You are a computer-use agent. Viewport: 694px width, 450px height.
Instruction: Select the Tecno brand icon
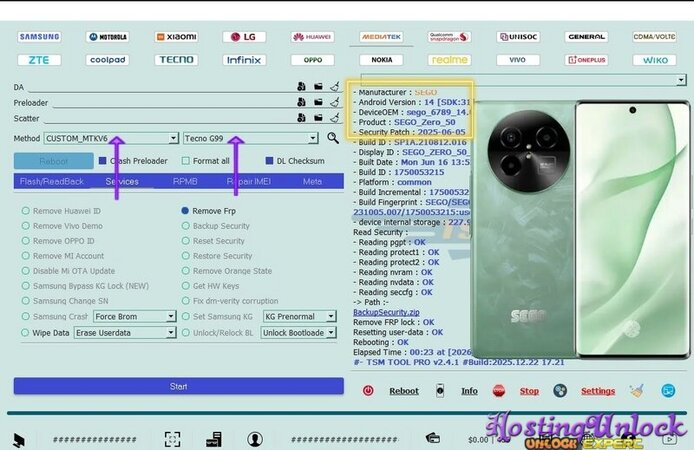[176, 60]
